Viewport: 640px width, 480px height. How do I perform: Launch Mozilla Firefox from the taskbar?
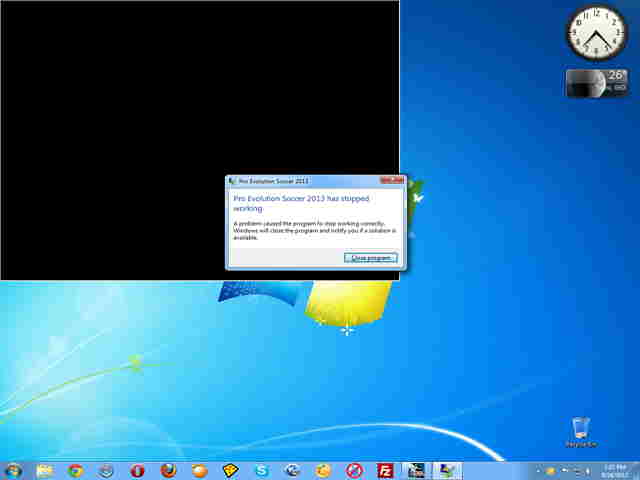tap(168, 471)
